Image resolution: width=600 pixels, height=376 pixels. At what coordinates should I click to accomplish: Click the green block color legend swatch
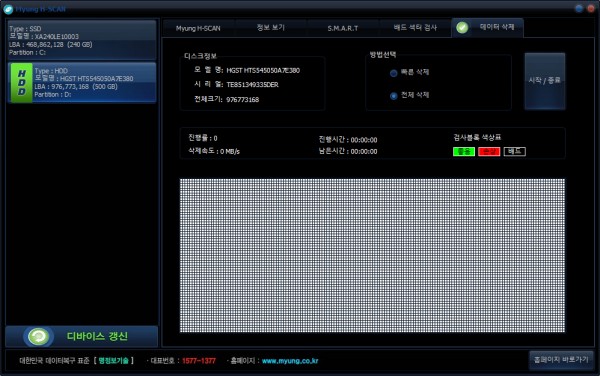point(464,151)
